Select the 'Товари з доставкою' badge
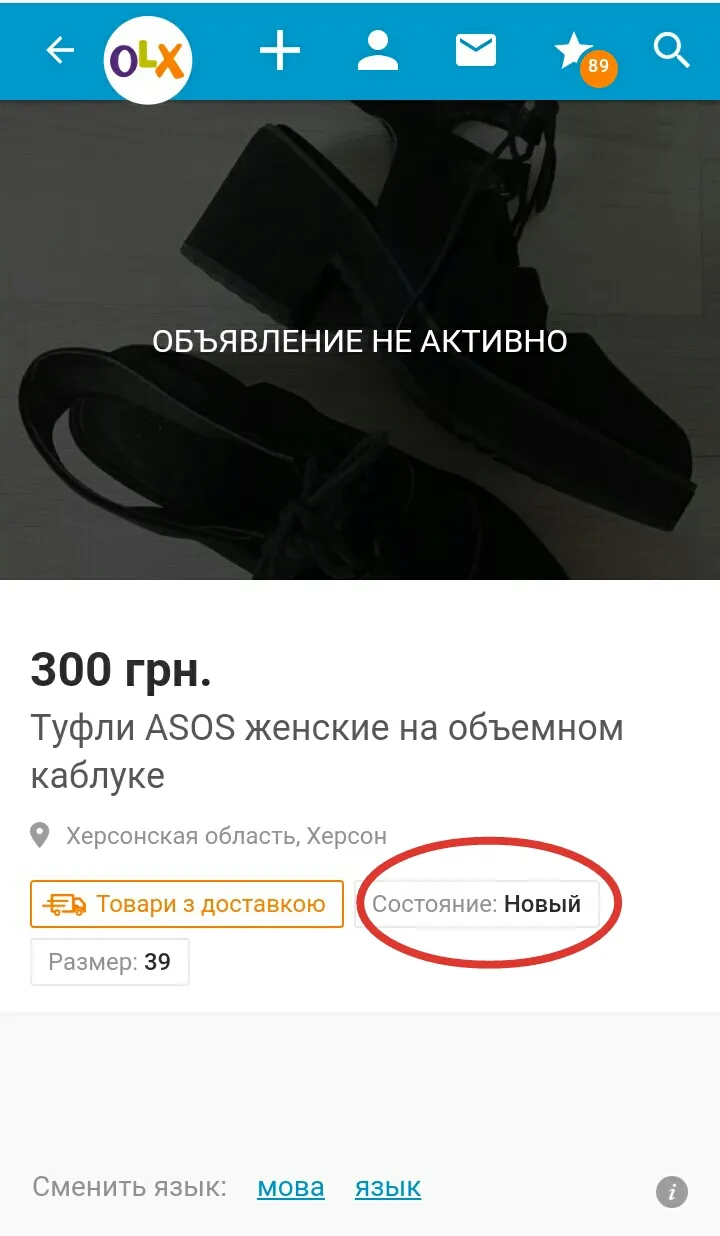 187,904
